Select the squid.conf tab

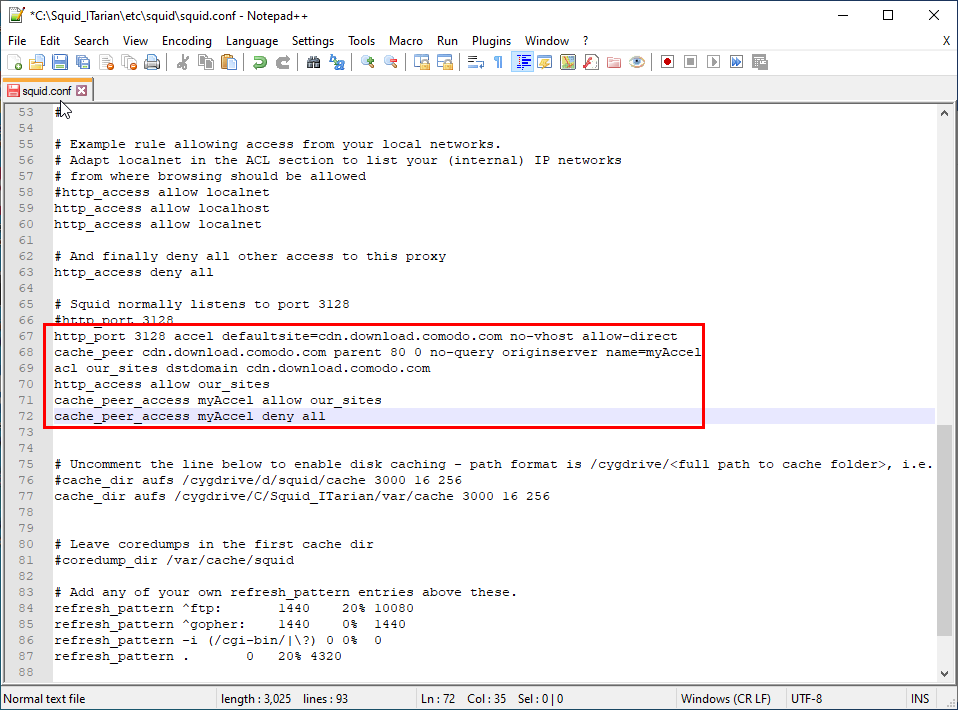(x=47, y=90)
